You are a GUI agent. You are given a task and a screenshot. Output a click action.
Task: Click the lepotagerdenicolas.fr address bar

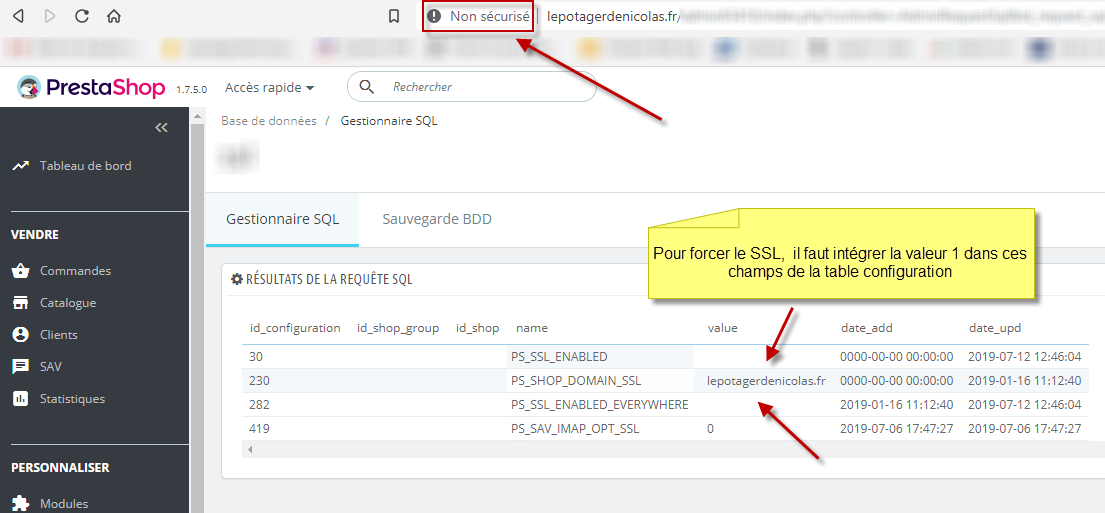click(612, 16)
